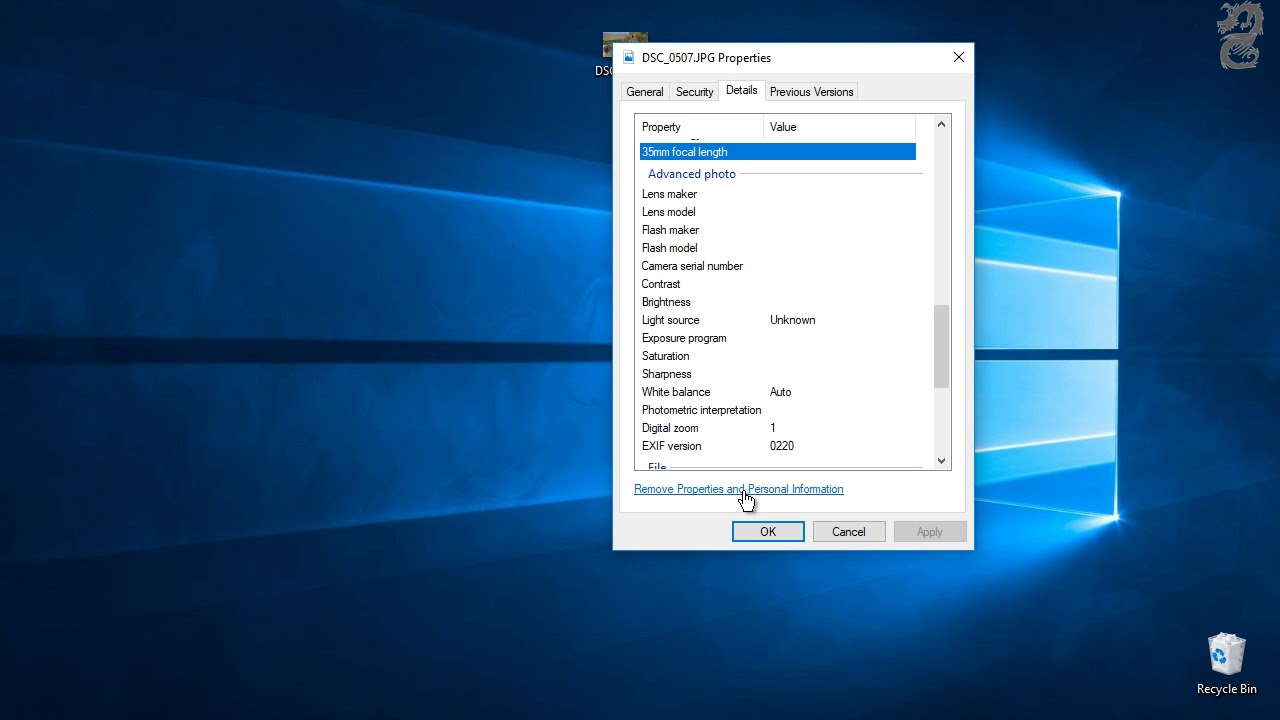Switch to the General tab
The height and width of the screenshot is (720, 1280).
coord(644,92)
